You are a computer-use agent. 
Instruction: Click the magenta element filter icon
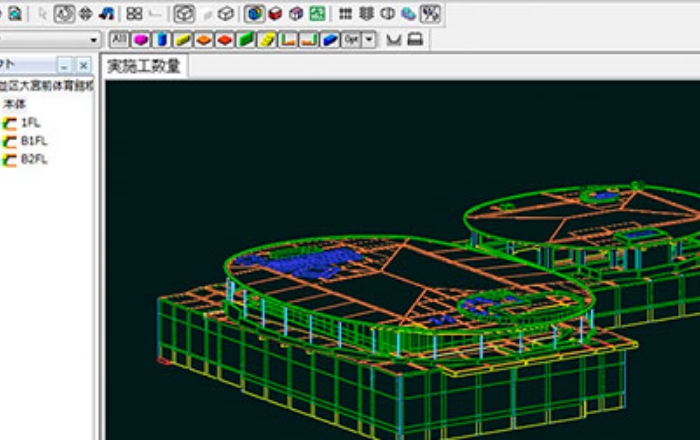coord(141,40)
